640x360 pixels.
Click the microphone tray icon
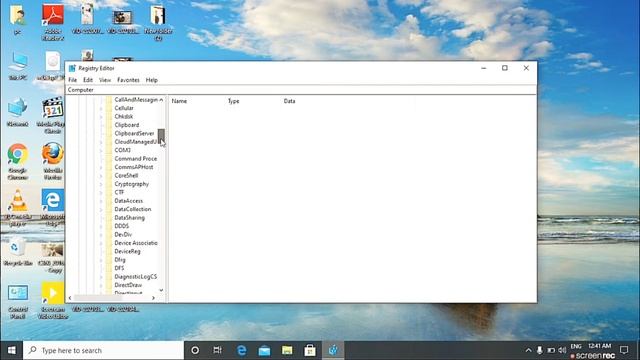pyautogui.click(x=539, y=350)
